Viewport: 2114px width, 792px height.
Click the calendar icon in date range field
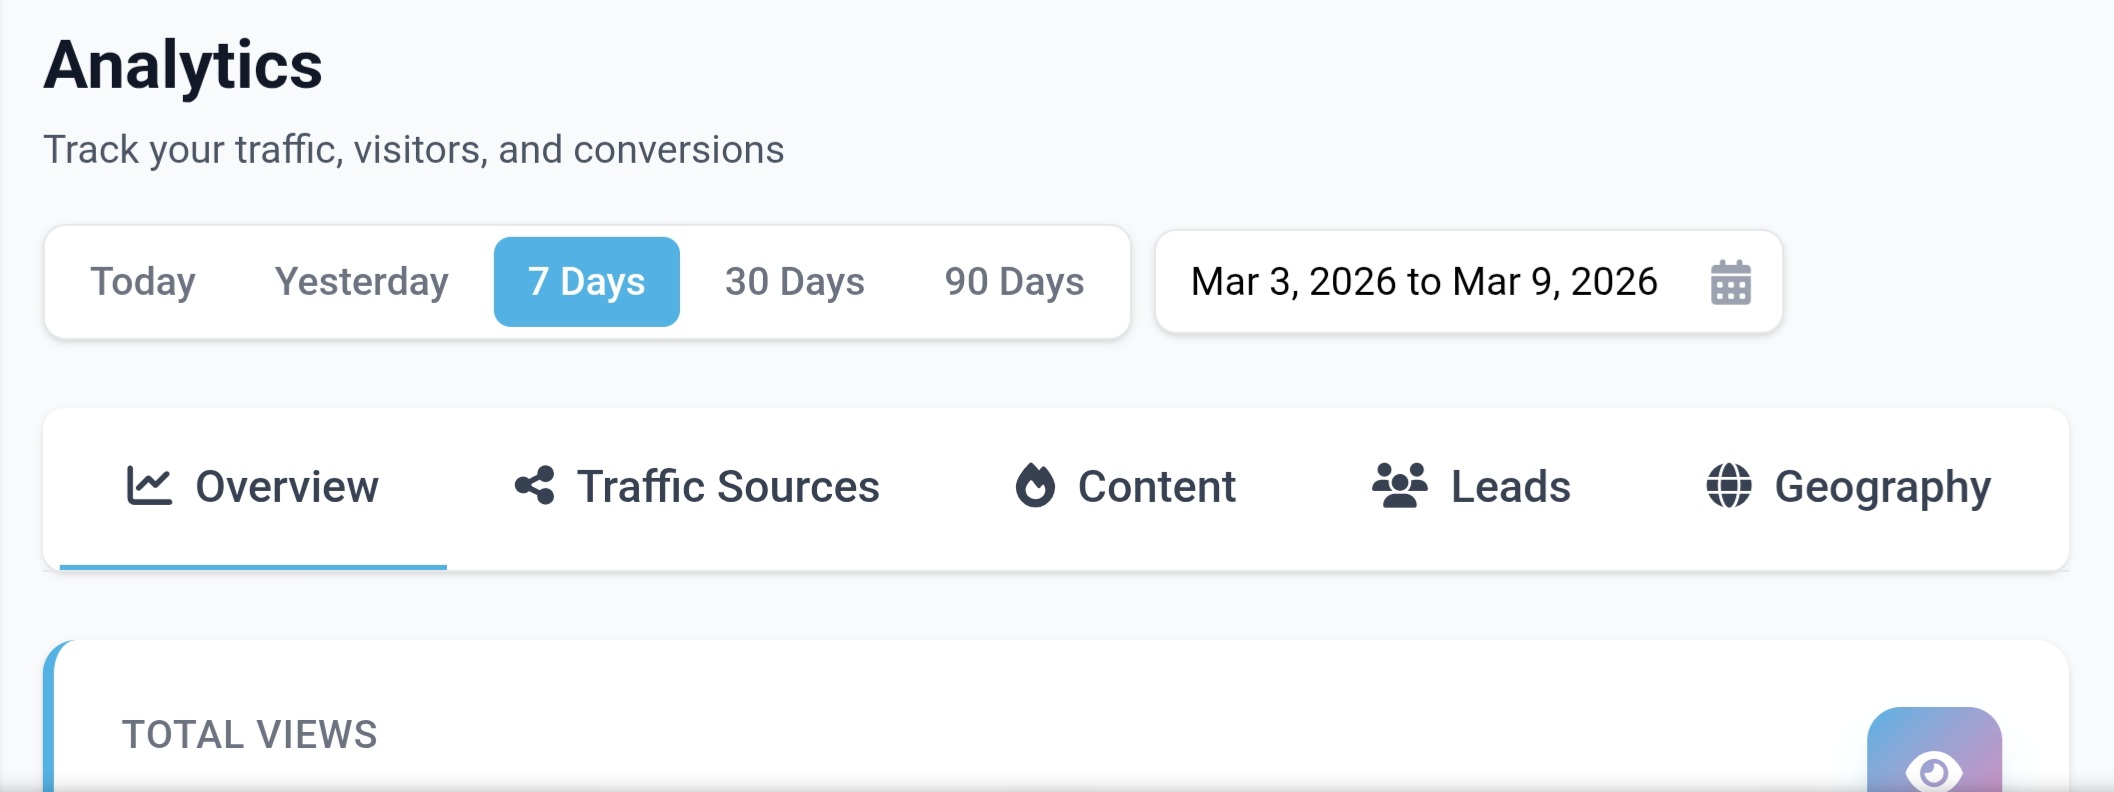[x=1730, y=282]
